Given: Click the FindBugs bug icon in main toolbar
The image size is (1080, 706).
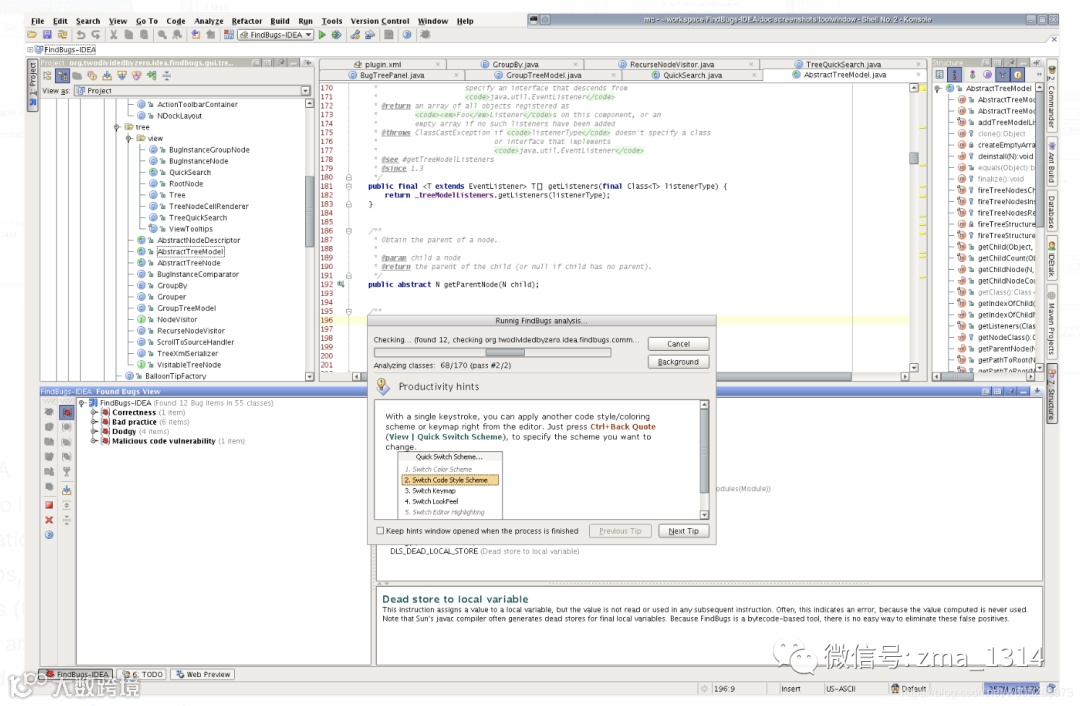Looking at the screenshot, I should 425,34.
